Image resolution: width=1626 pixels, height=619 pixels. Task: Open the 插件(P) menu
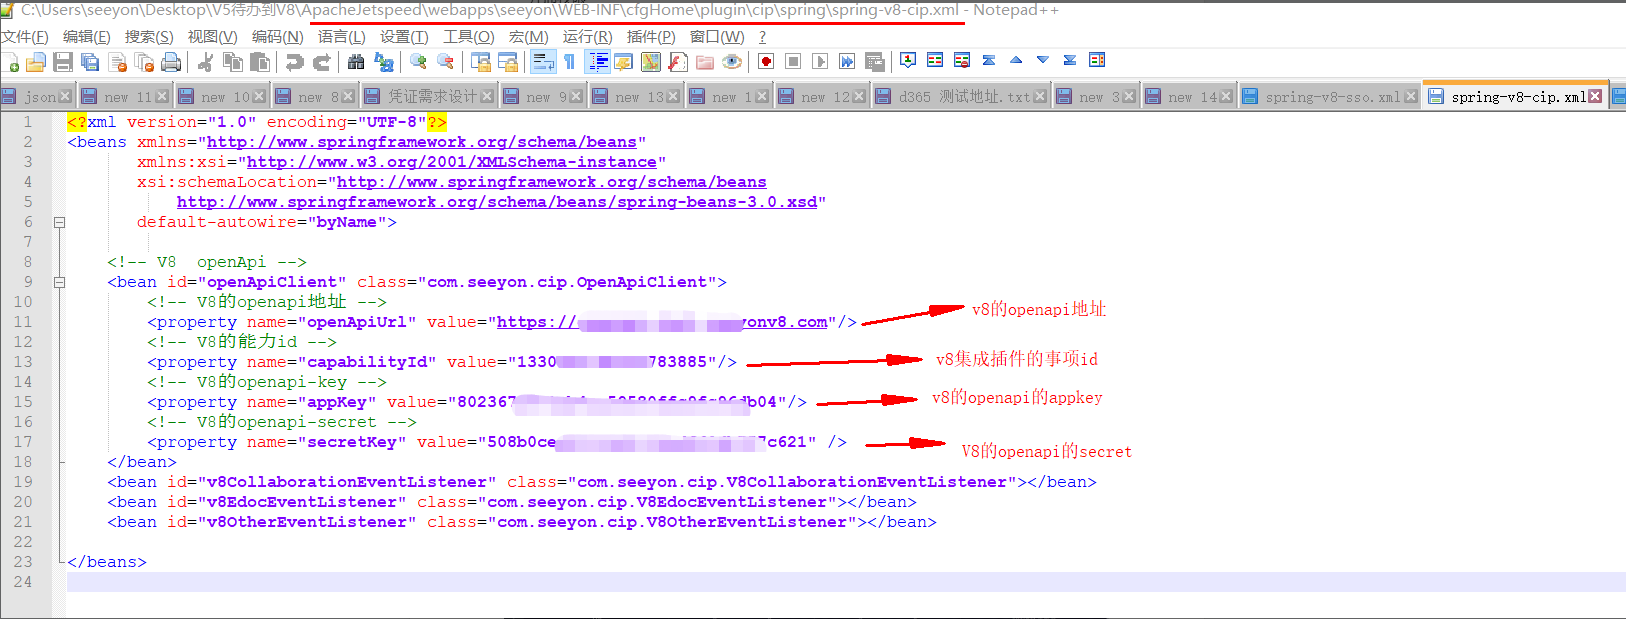(650, 37)
